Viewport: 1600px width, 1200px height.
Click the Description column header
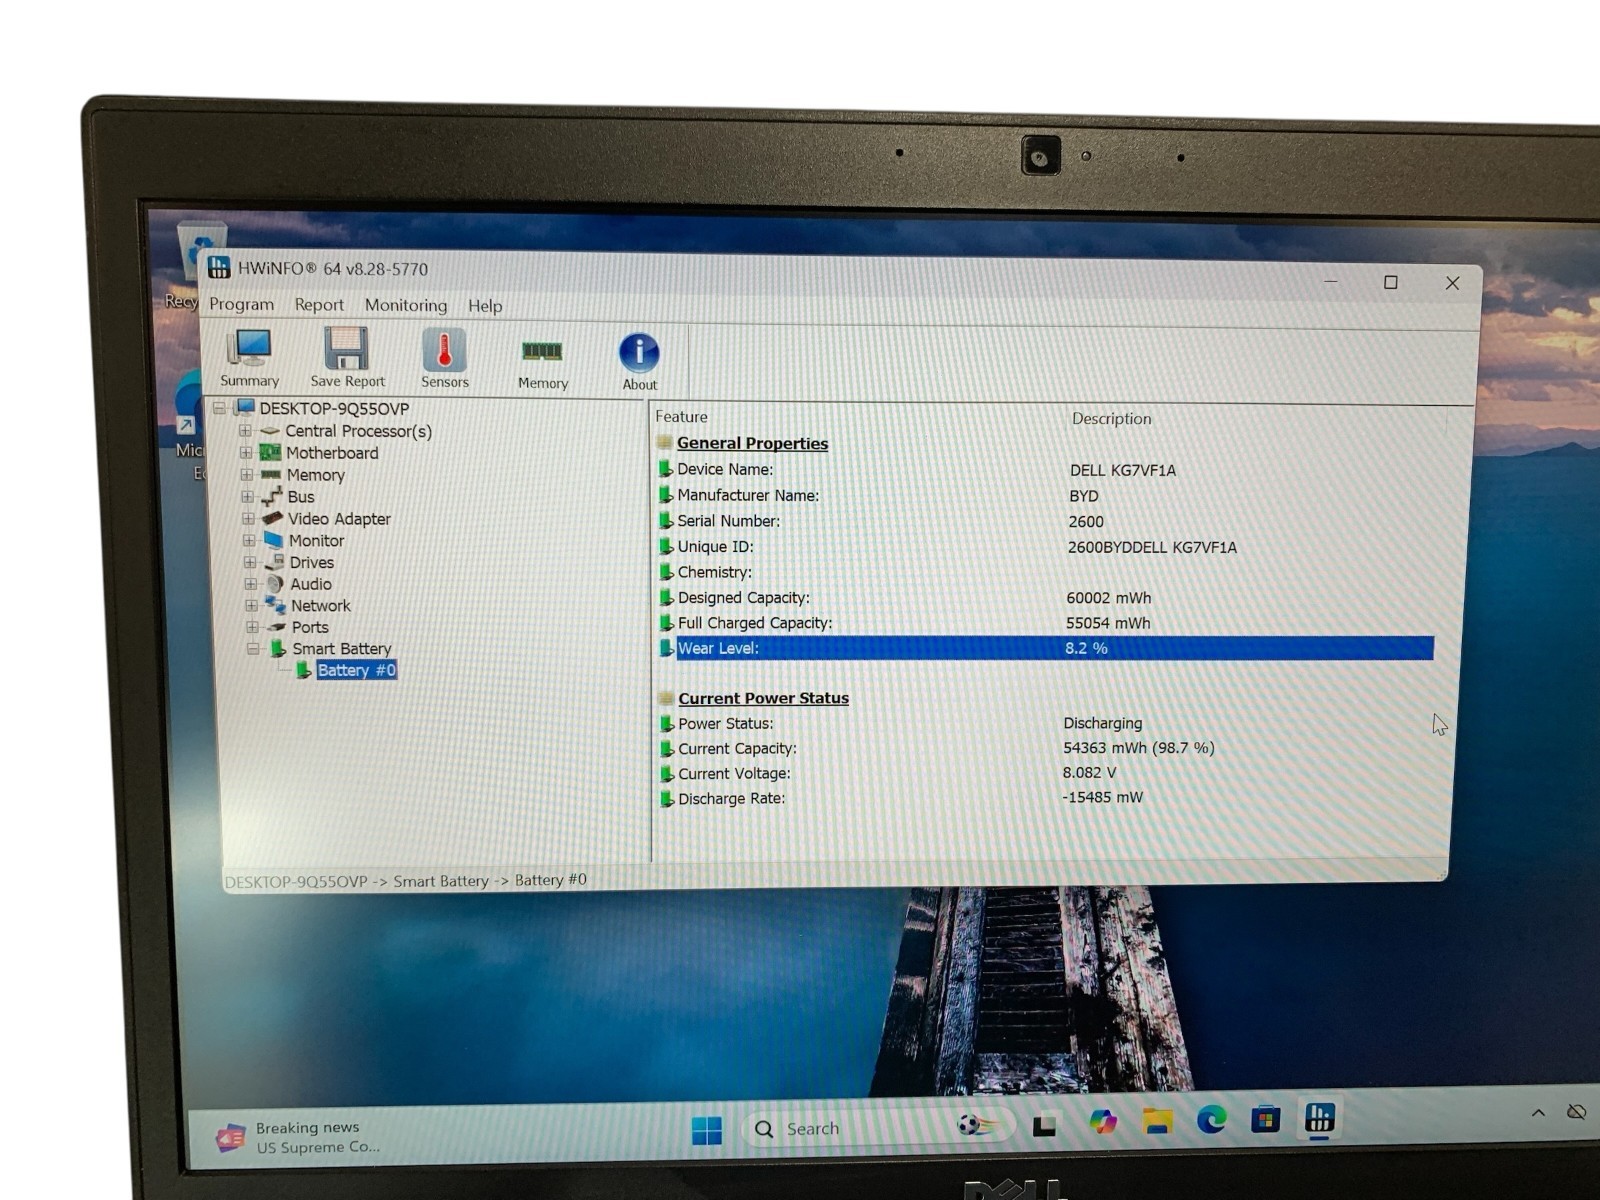[x=1111, y=419]
